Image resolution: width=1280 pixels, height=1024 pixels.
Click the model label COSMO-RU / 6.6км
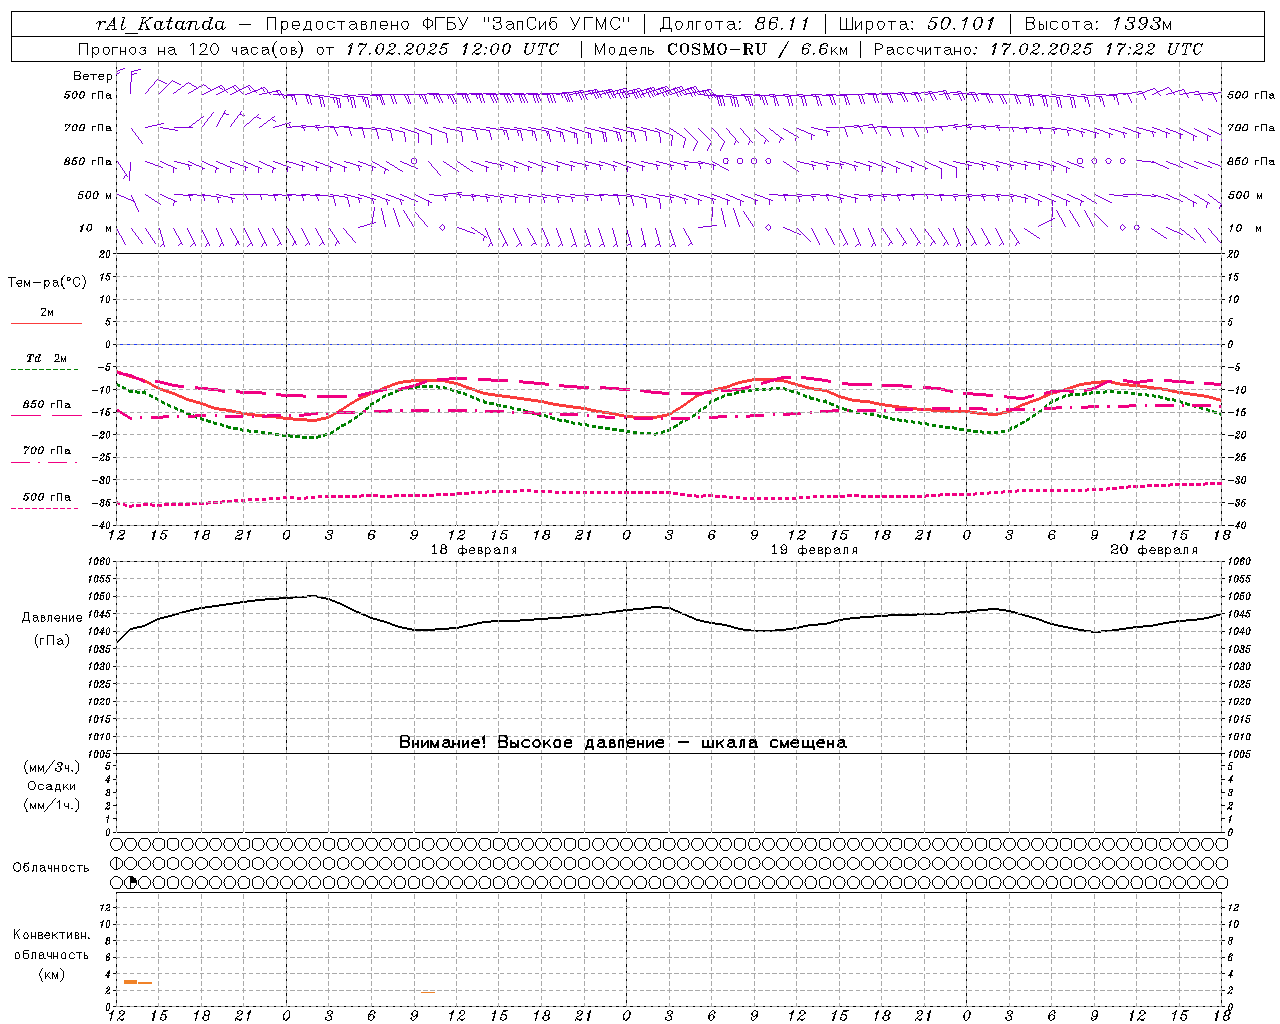tap(758, 49)
